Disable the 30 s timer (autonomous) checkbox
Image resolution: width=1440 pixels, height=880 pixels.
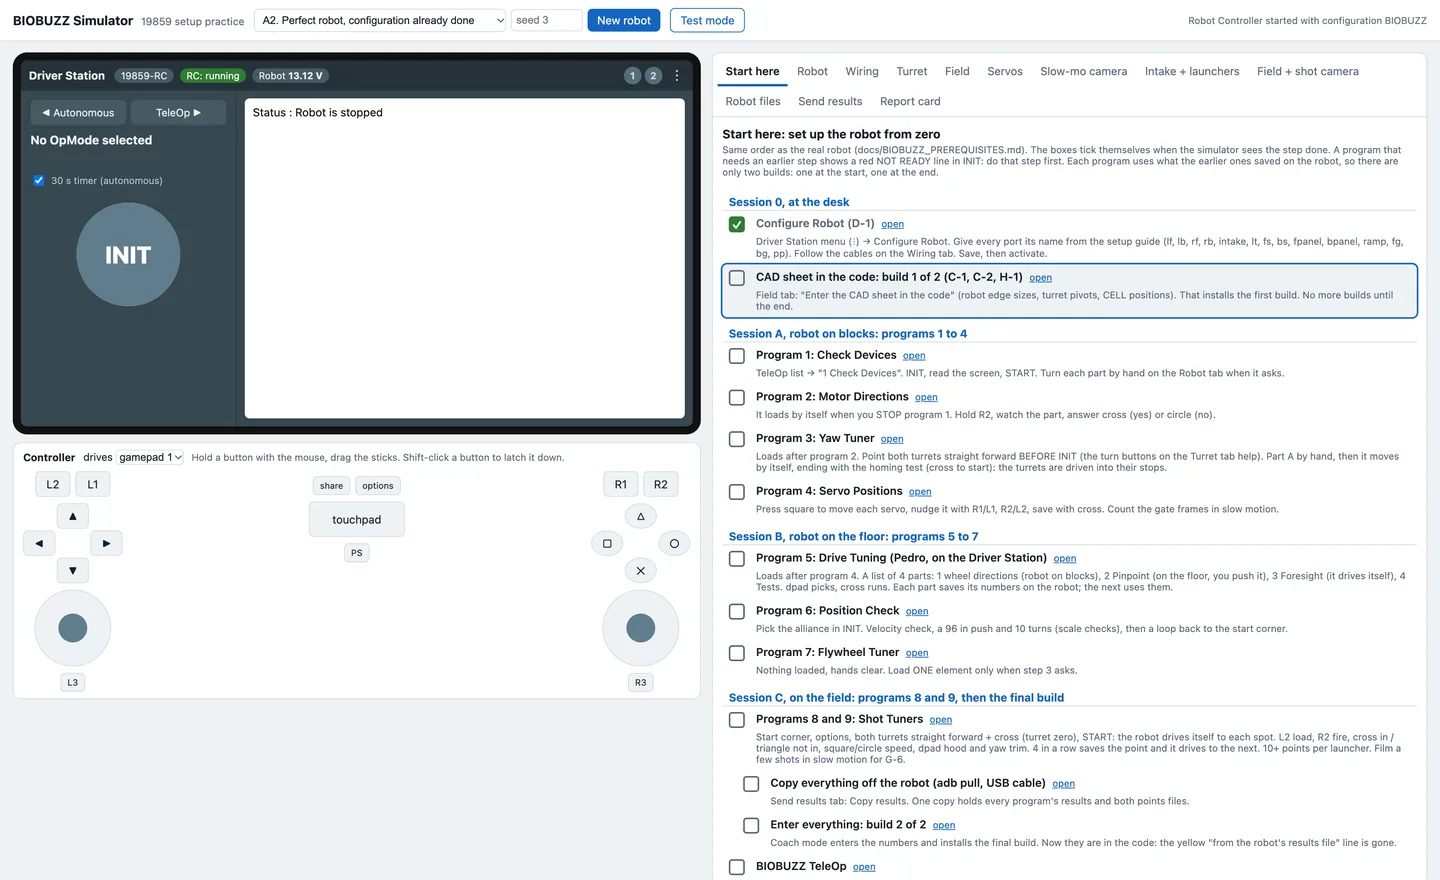point(39,181)
